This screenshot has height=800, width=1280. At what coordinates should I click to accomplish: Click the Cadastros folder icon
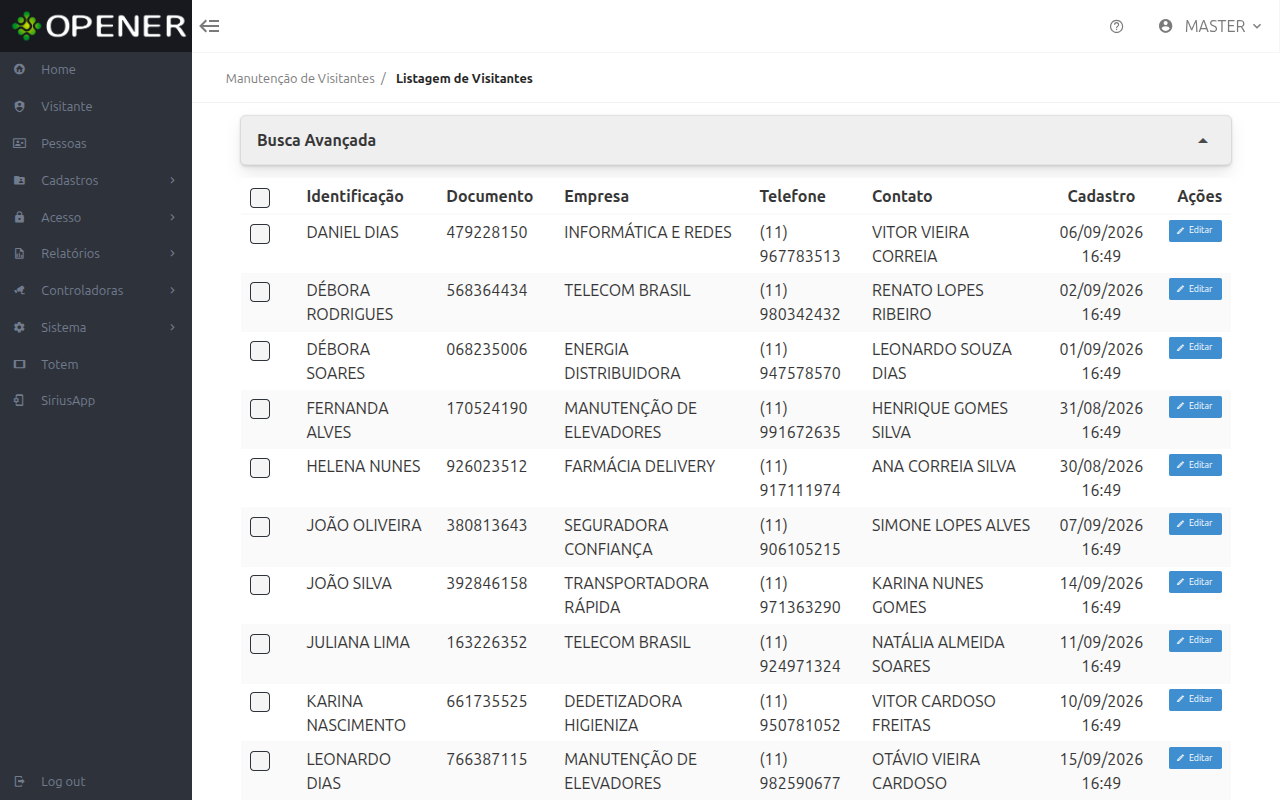click(20, 181)
